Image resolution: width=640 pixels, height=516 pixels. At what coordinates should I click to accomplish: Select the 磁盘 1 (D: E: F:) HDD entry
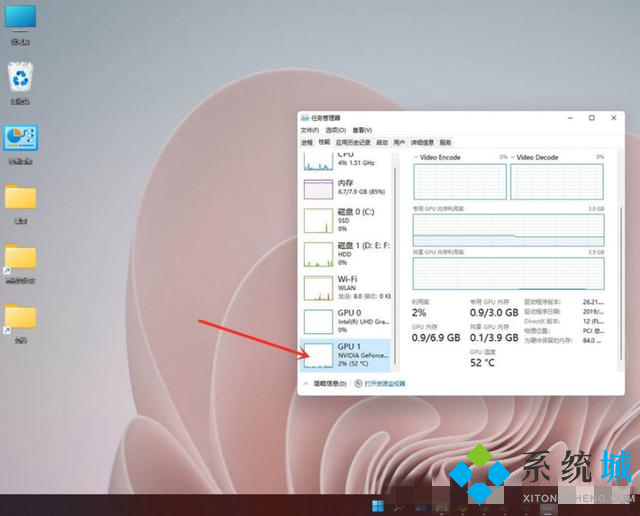click(346, 254)
